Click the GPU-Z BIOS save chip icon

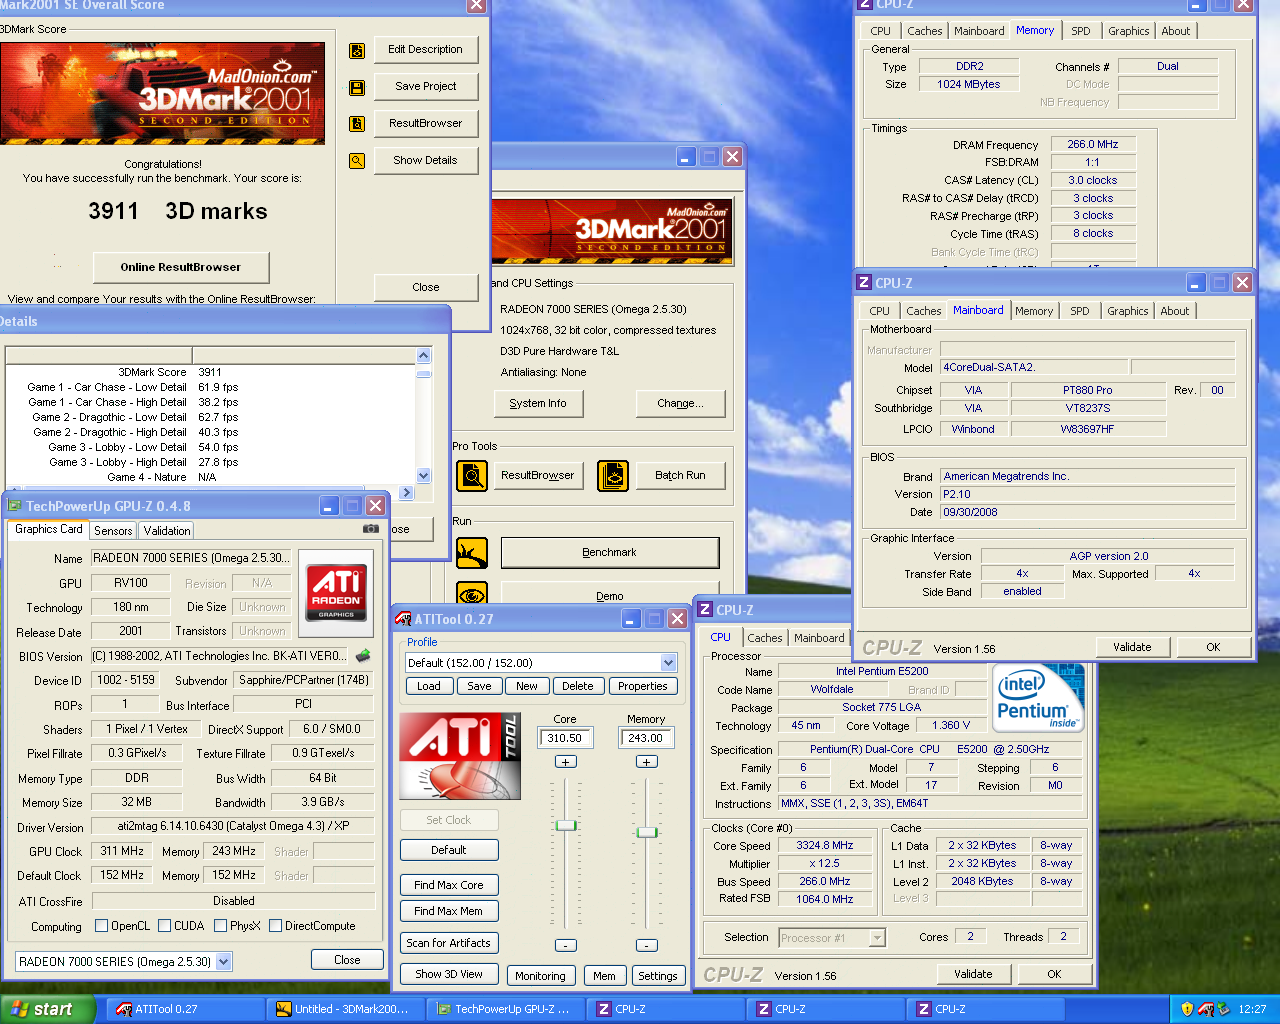(363, 656)
